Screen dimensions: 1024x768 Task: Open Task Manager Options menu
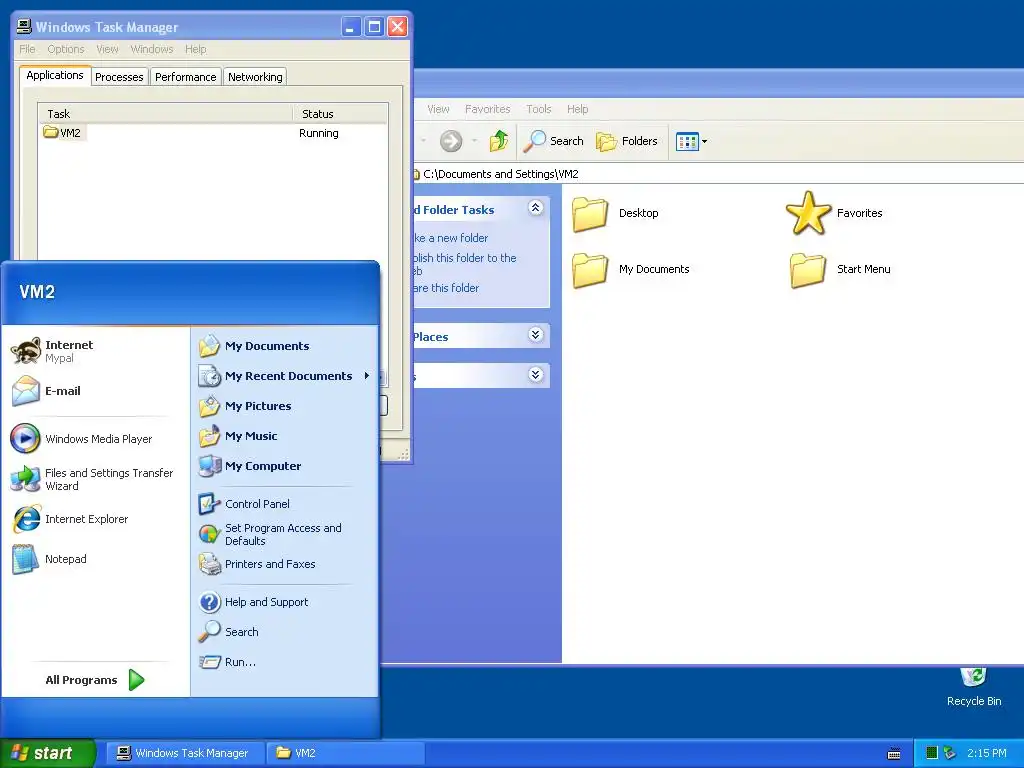click(x=66, y=49)
